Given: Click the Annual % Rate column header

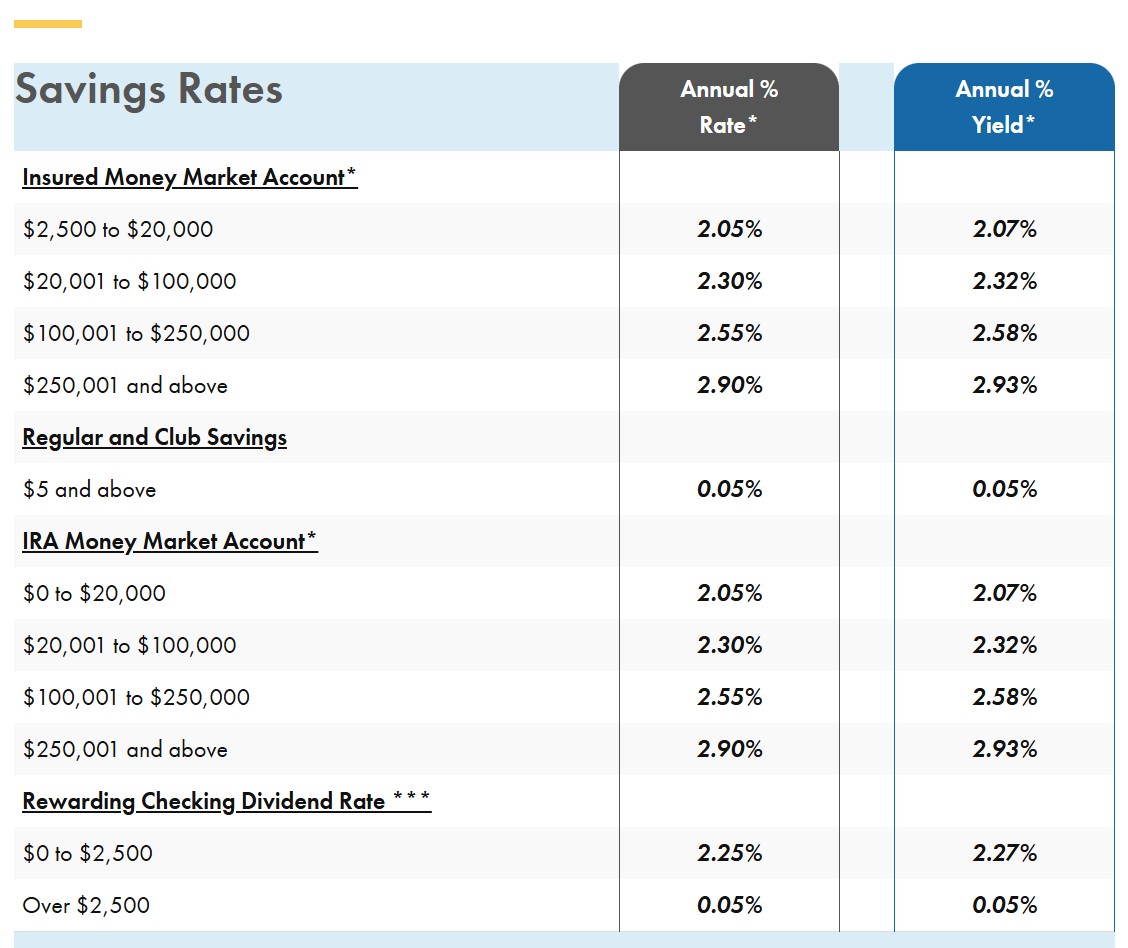Looking at the screenshot, I should coord(729,107).
